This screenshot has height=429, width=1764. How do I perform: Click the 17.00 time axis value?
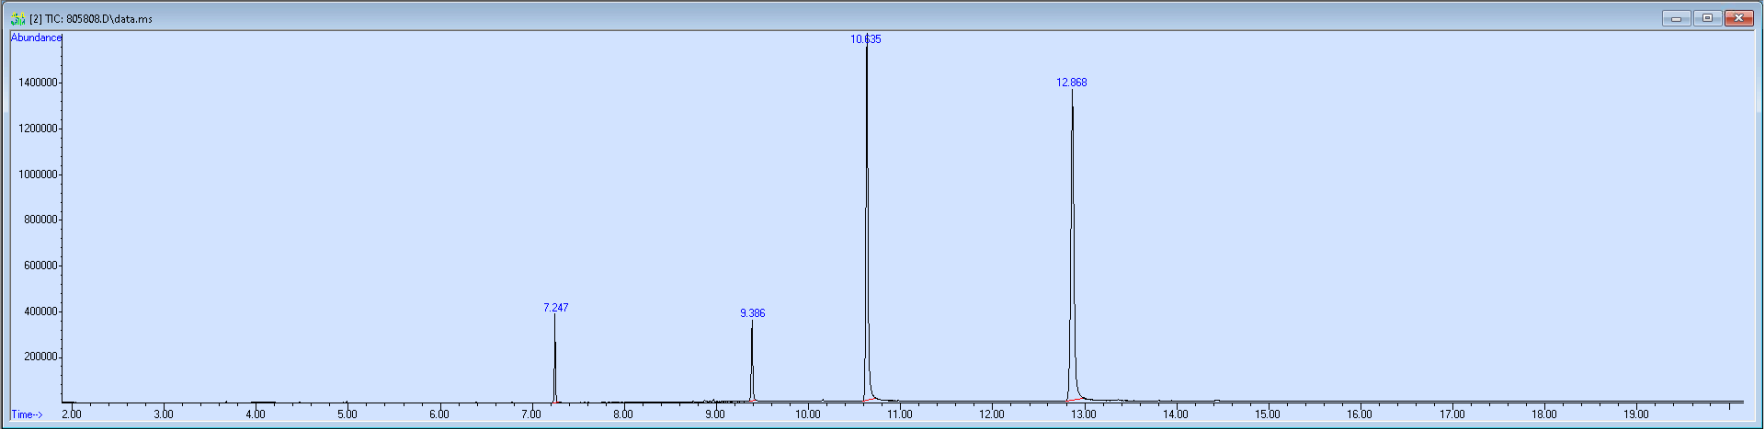pos(1452,414)
